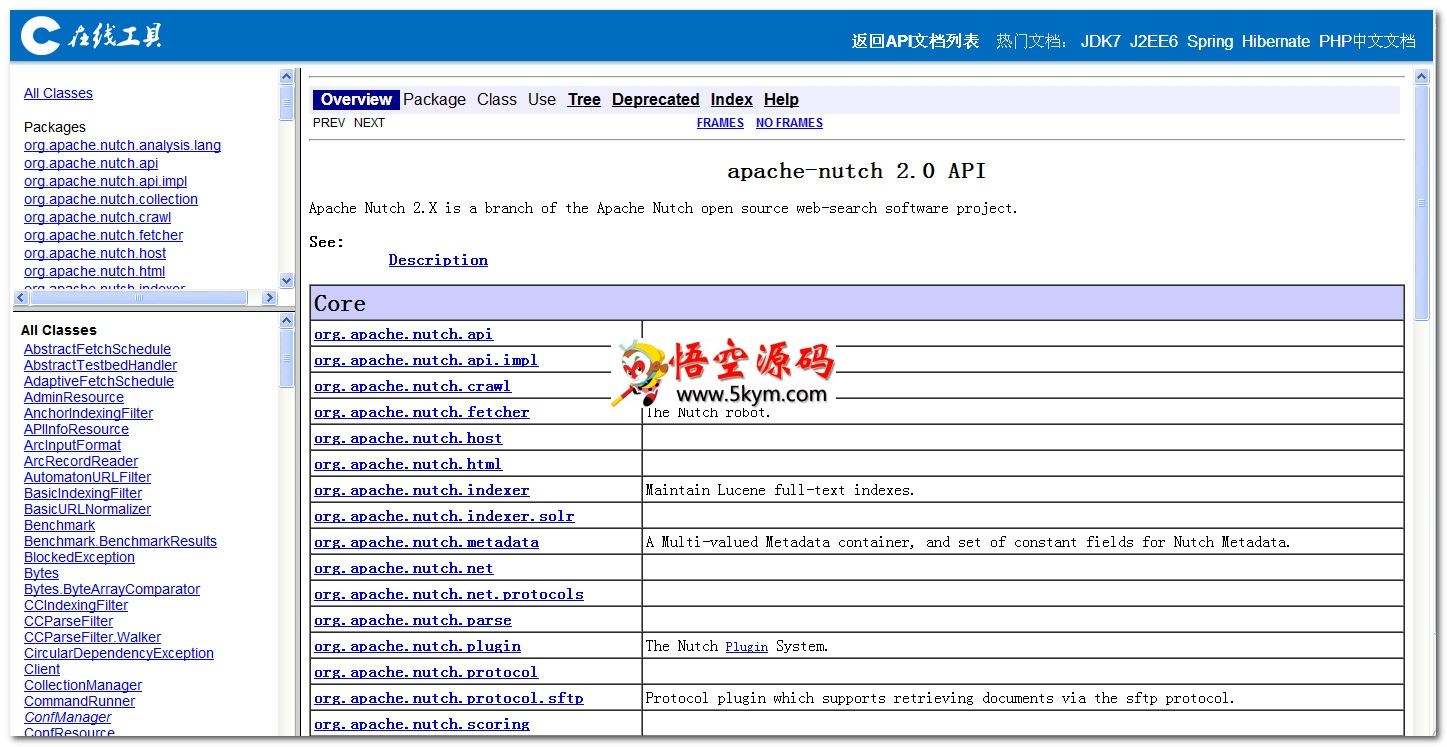The height and width of the screenshot is (747, 1447).
Task: Open org.apache.nutch.collection package in sidebar
Action: [x=111, y=199]
